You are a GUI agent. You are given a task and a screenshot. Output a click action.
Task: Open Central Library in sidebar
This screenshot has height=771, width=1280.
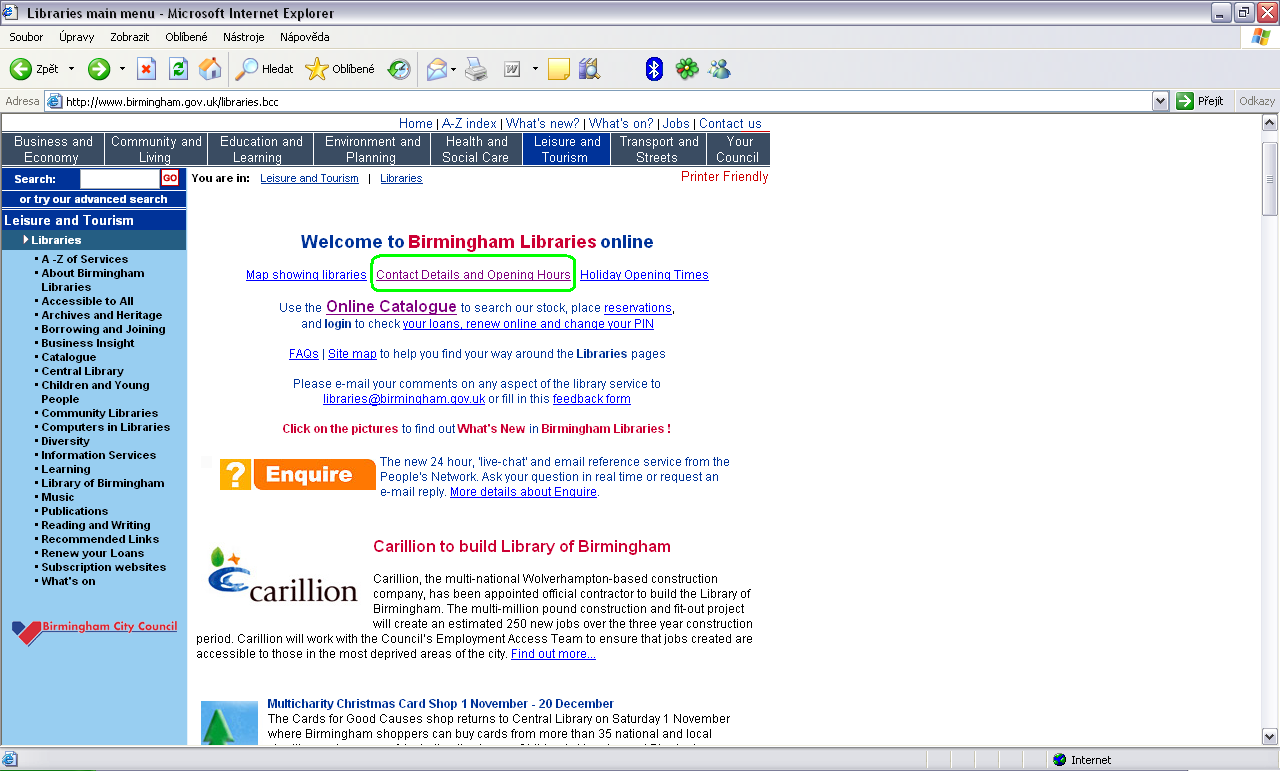tap(82, 371)
